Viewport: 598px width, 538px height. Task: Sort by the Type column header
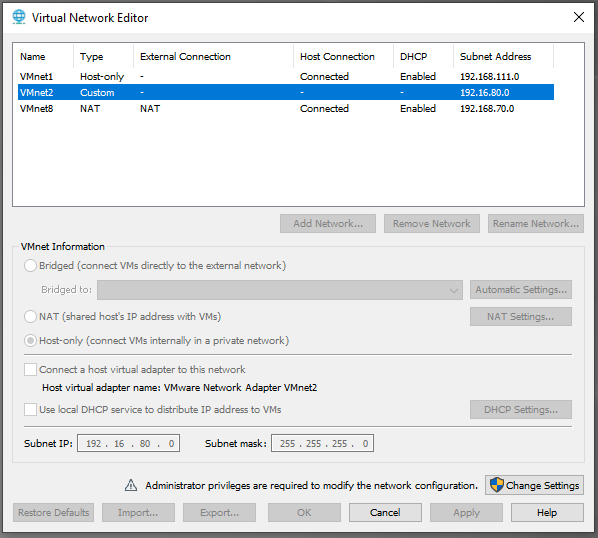(103, 56)
